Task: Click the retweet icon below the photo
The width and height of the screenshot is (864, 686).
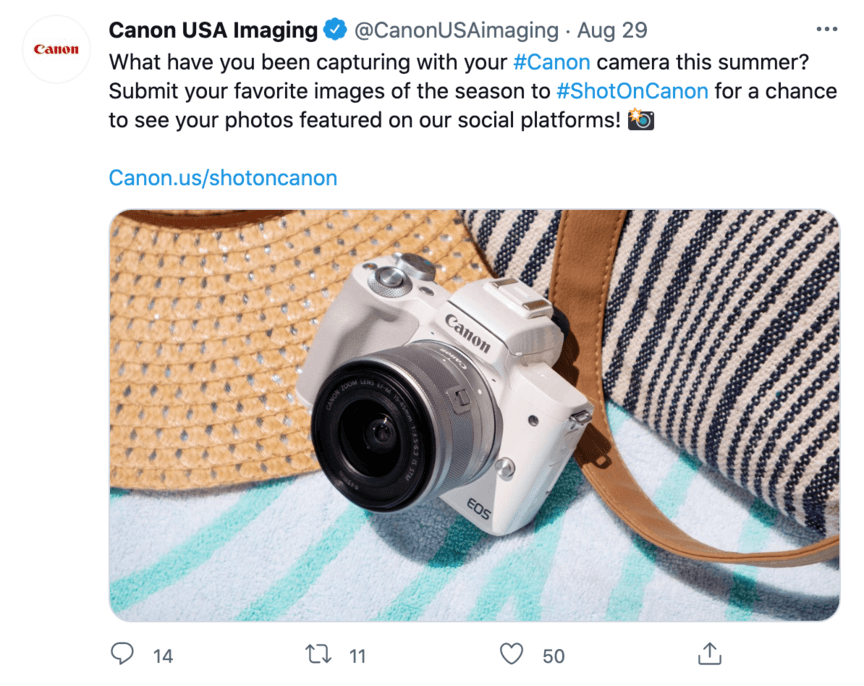Action: 318,654
